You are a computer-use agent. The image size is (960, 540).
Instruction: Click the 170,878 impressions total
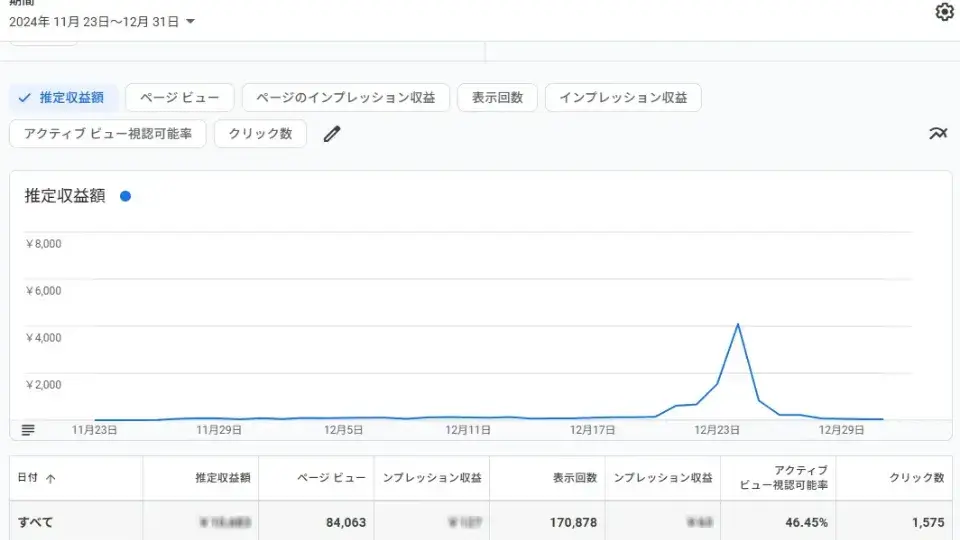coord(573,522)
